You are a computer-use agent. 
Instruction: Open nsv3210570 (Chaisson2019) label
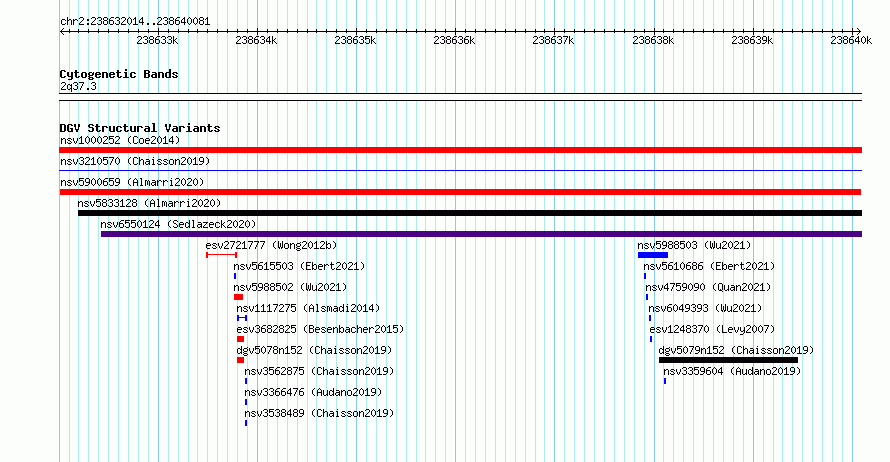pos(135,161)
